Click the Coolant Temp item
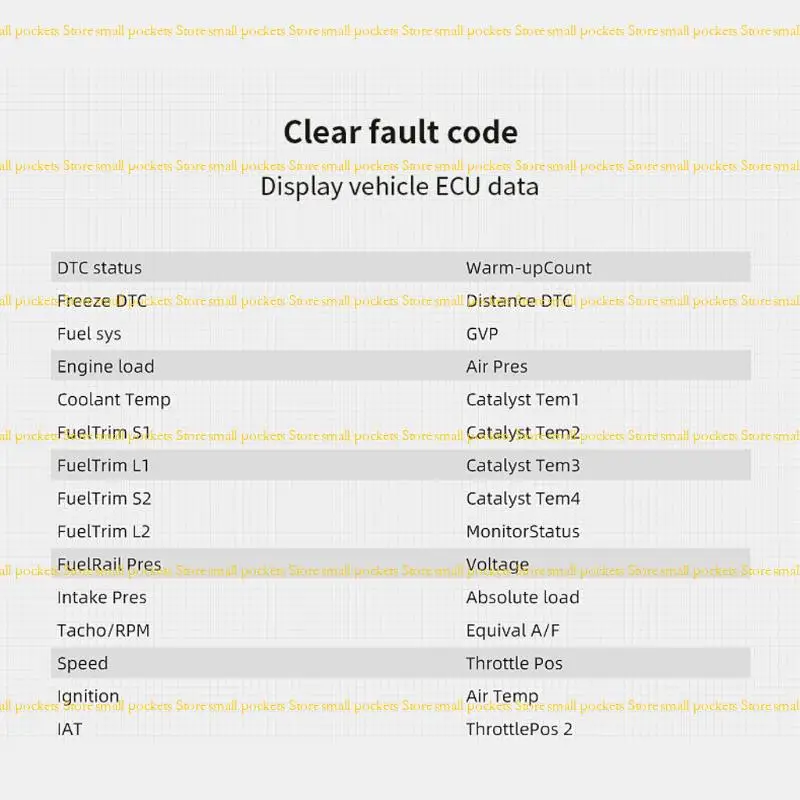This screenshot has width=800, height=800. point(114,400)
